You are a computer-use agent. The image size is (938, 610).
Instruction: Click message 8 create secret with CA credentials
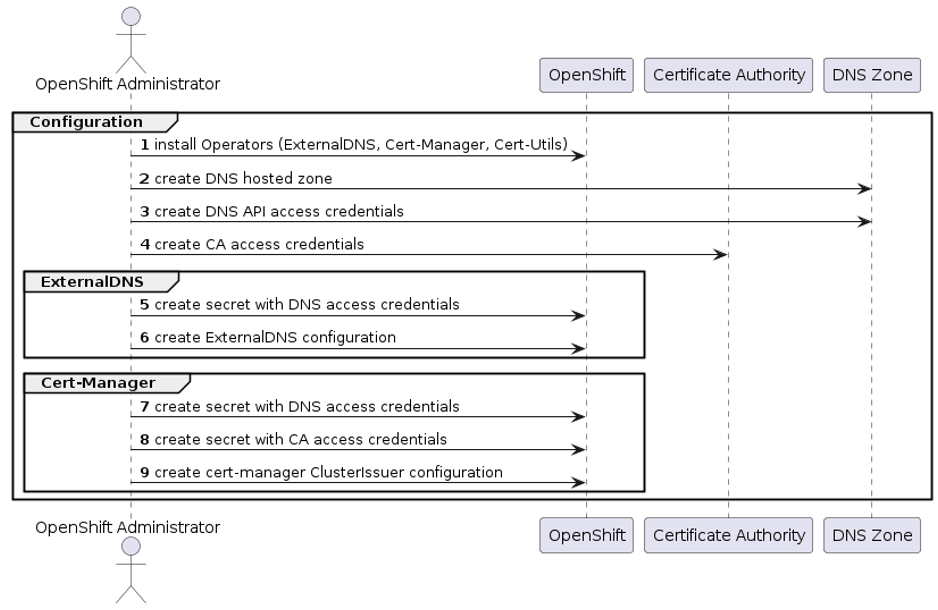tap(293, 440)
